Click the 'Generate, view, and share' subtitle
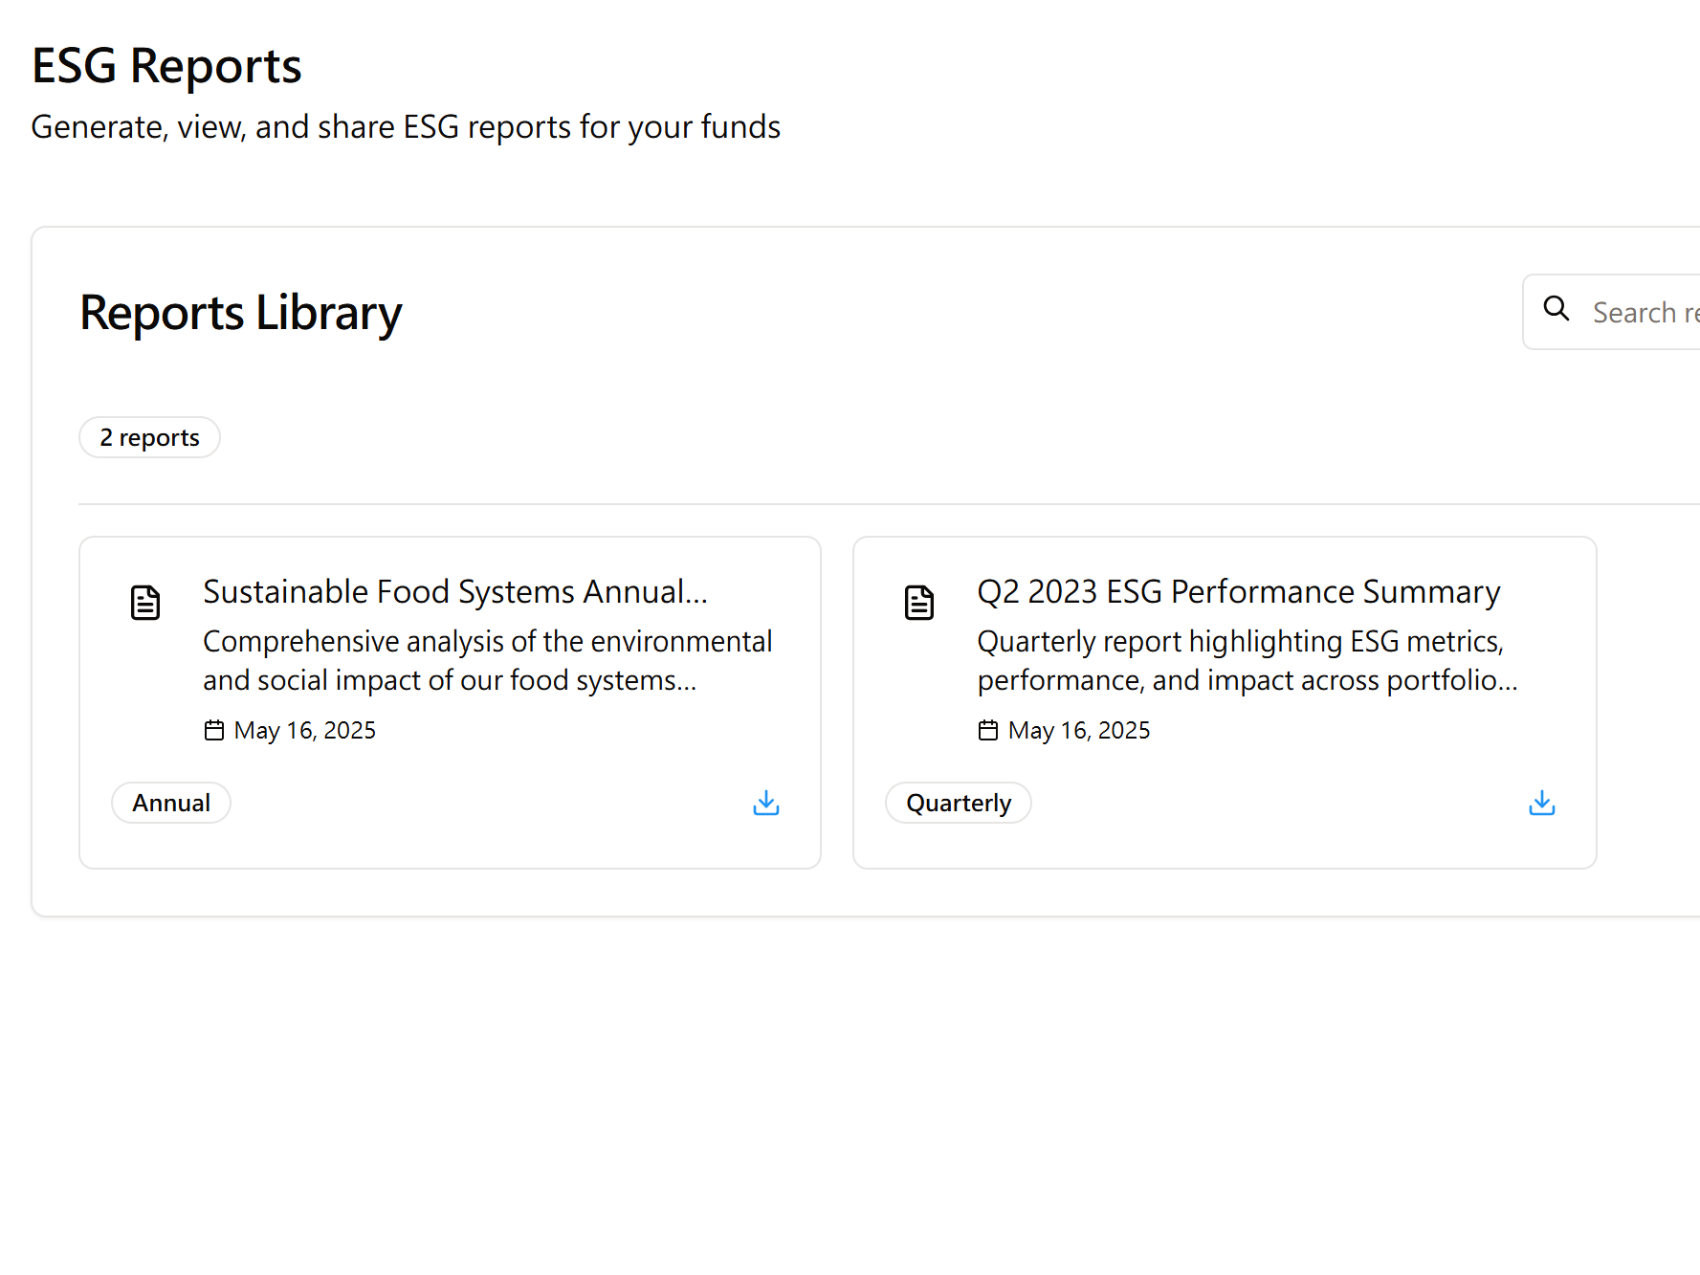The image size is (1700, 1275). 405,127
